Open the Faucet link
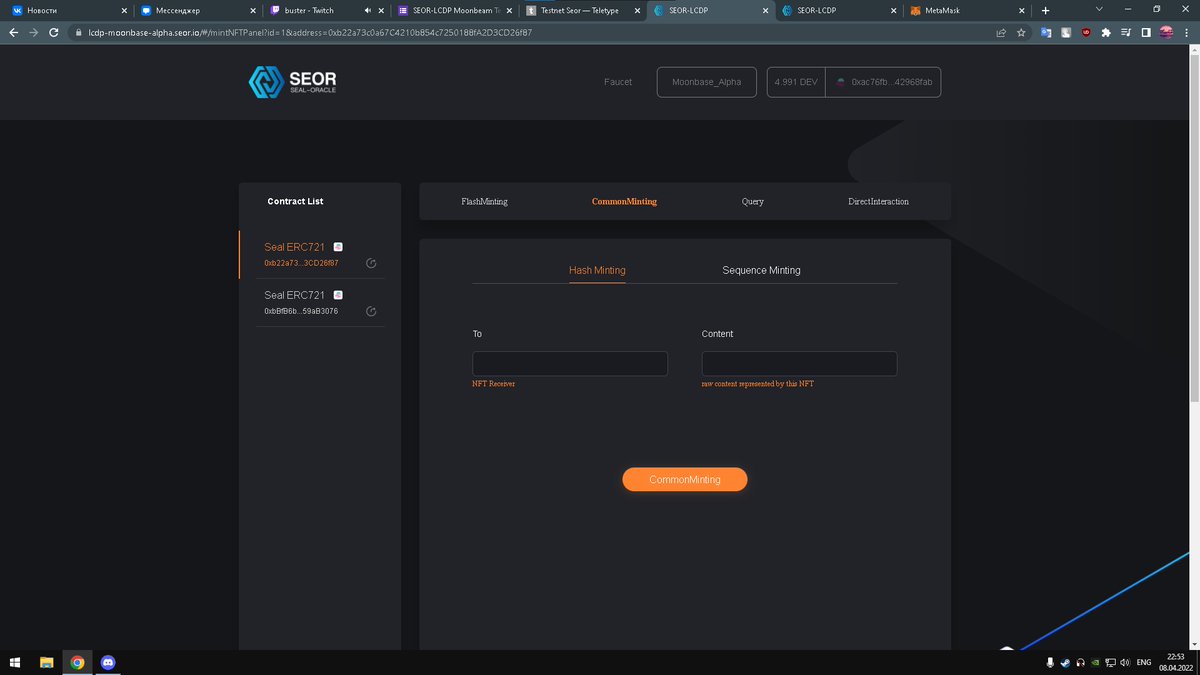Image resolution: width=1200 pixels, height=675 pixels. tap(618, 82)
